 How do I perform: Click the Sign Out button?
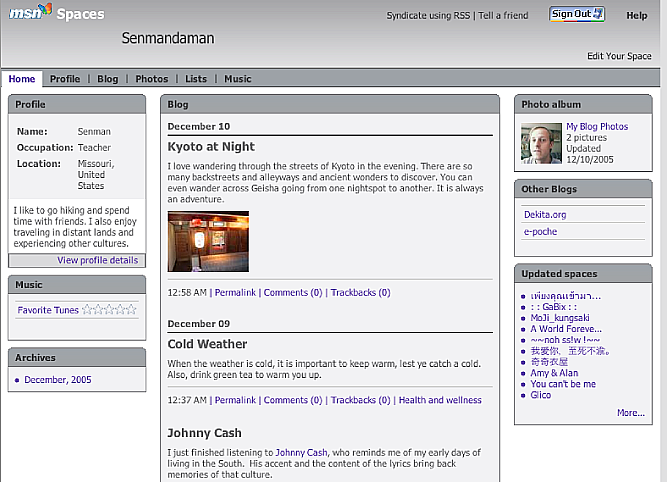[577, 14]
